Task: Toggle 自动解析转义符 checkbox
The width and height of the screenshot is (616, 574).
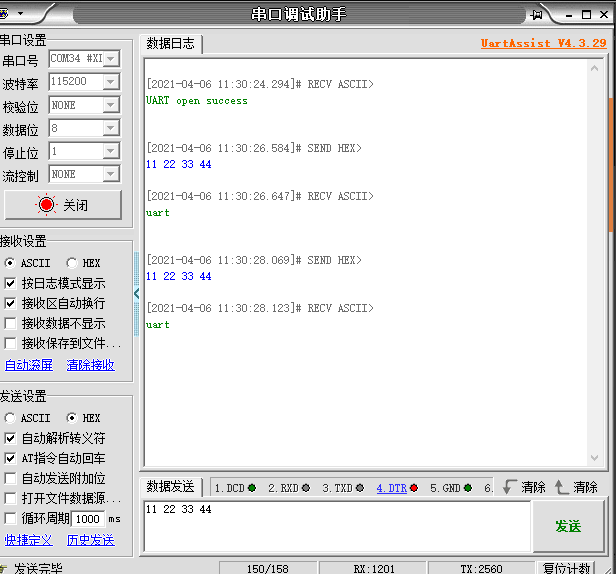Action: (10, 438)
